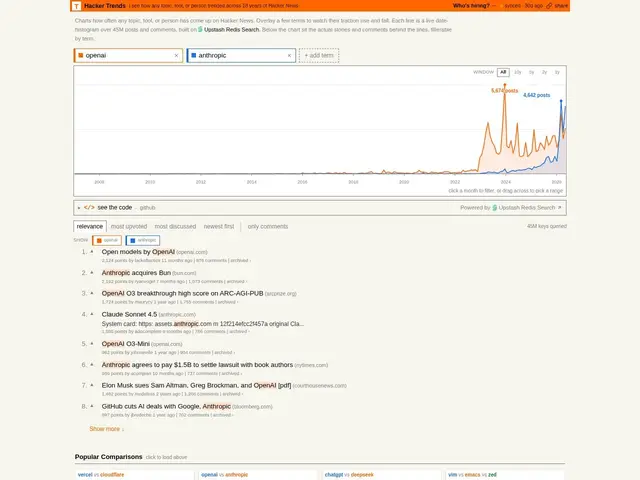Toggle the openai show filter chip
Image resolution: width=640 pixels, height=480 pixels.
(x=107, y=240)
